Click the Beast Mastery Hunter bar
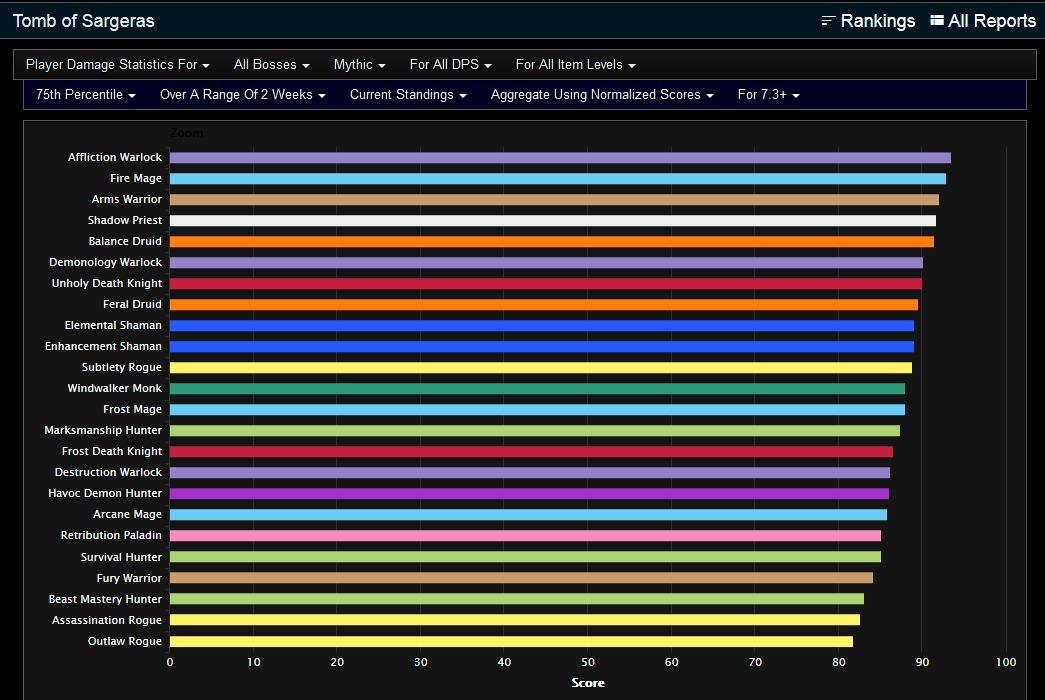This screenshot has height=700, width=1045. tap(517, 599)
